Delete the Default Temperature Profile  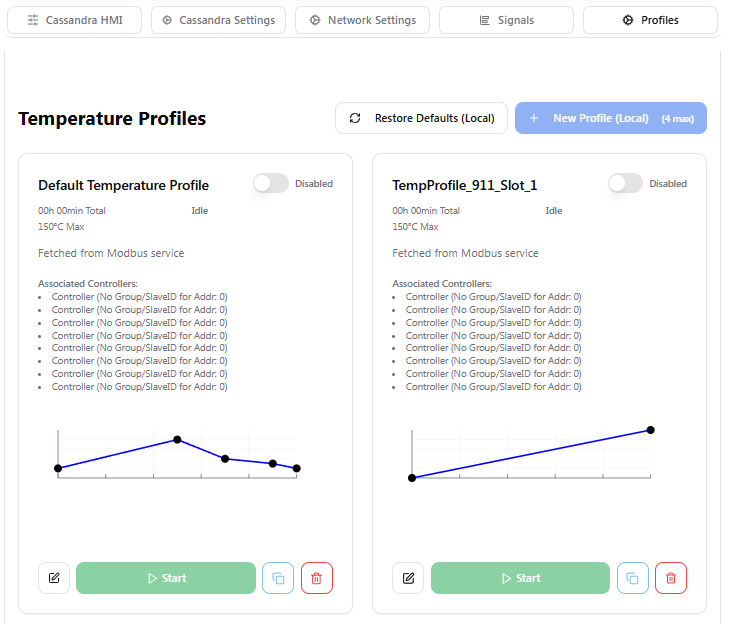coord(316,578)
